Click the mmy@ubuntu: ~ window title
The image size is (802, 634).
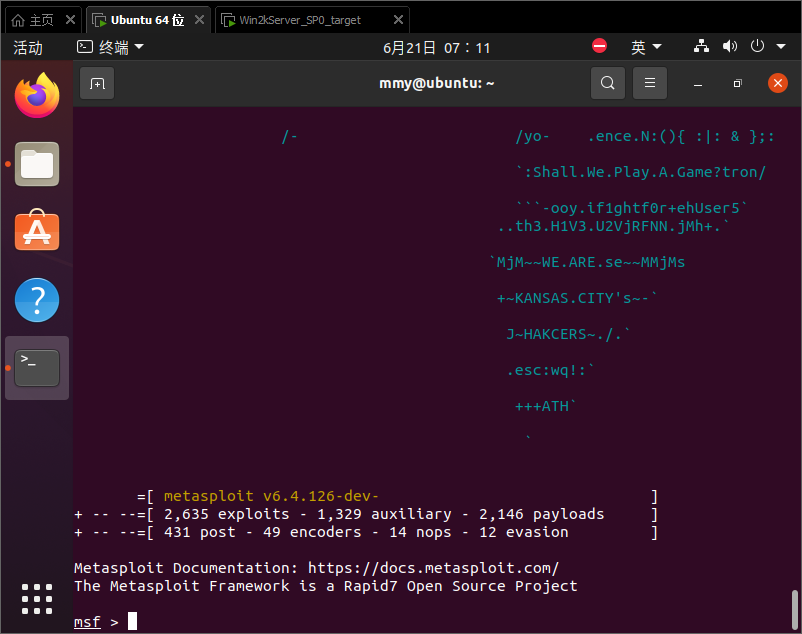coord(436,83)
